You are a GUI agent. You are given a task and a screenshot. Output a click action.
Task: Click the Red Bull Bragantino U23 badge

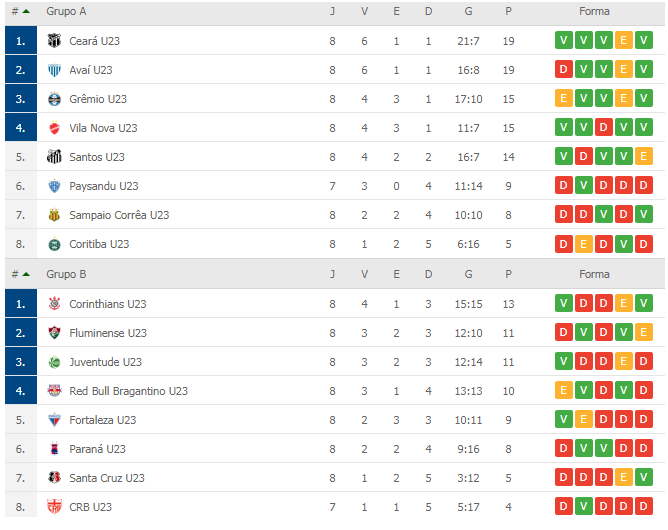click(x=54, y=391)
